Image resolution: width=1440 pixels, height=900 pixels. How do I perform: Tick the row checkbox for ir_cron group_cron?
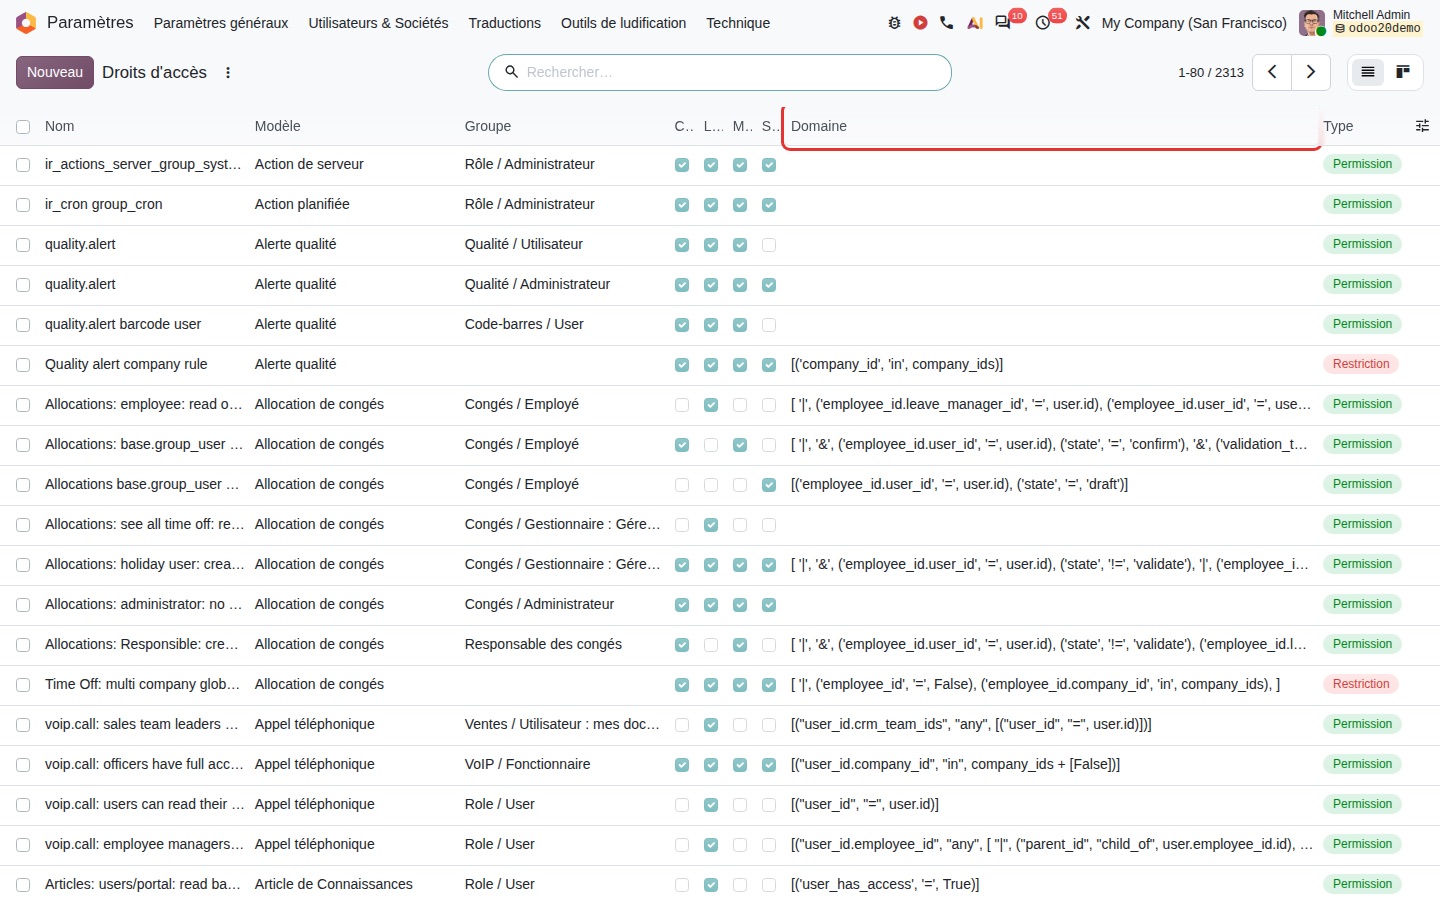coord(23,205)
